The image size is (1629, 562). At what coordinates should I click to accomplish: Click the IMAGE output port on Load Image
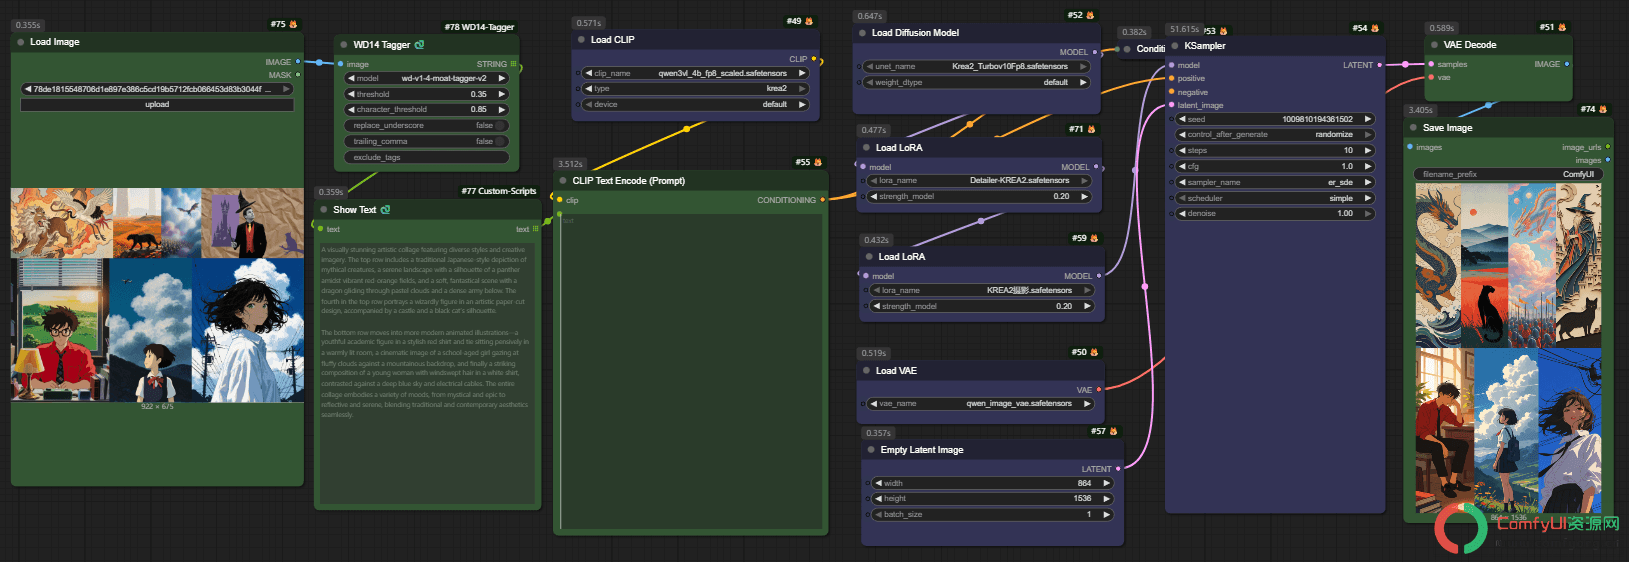pos(297,61)
